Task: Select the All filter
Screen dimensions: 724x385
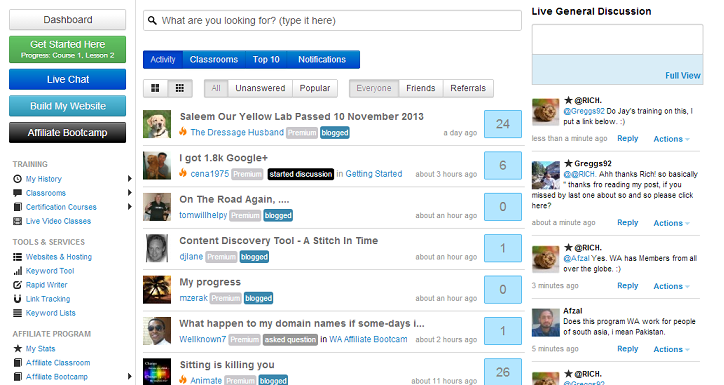Action: point(216,88)
